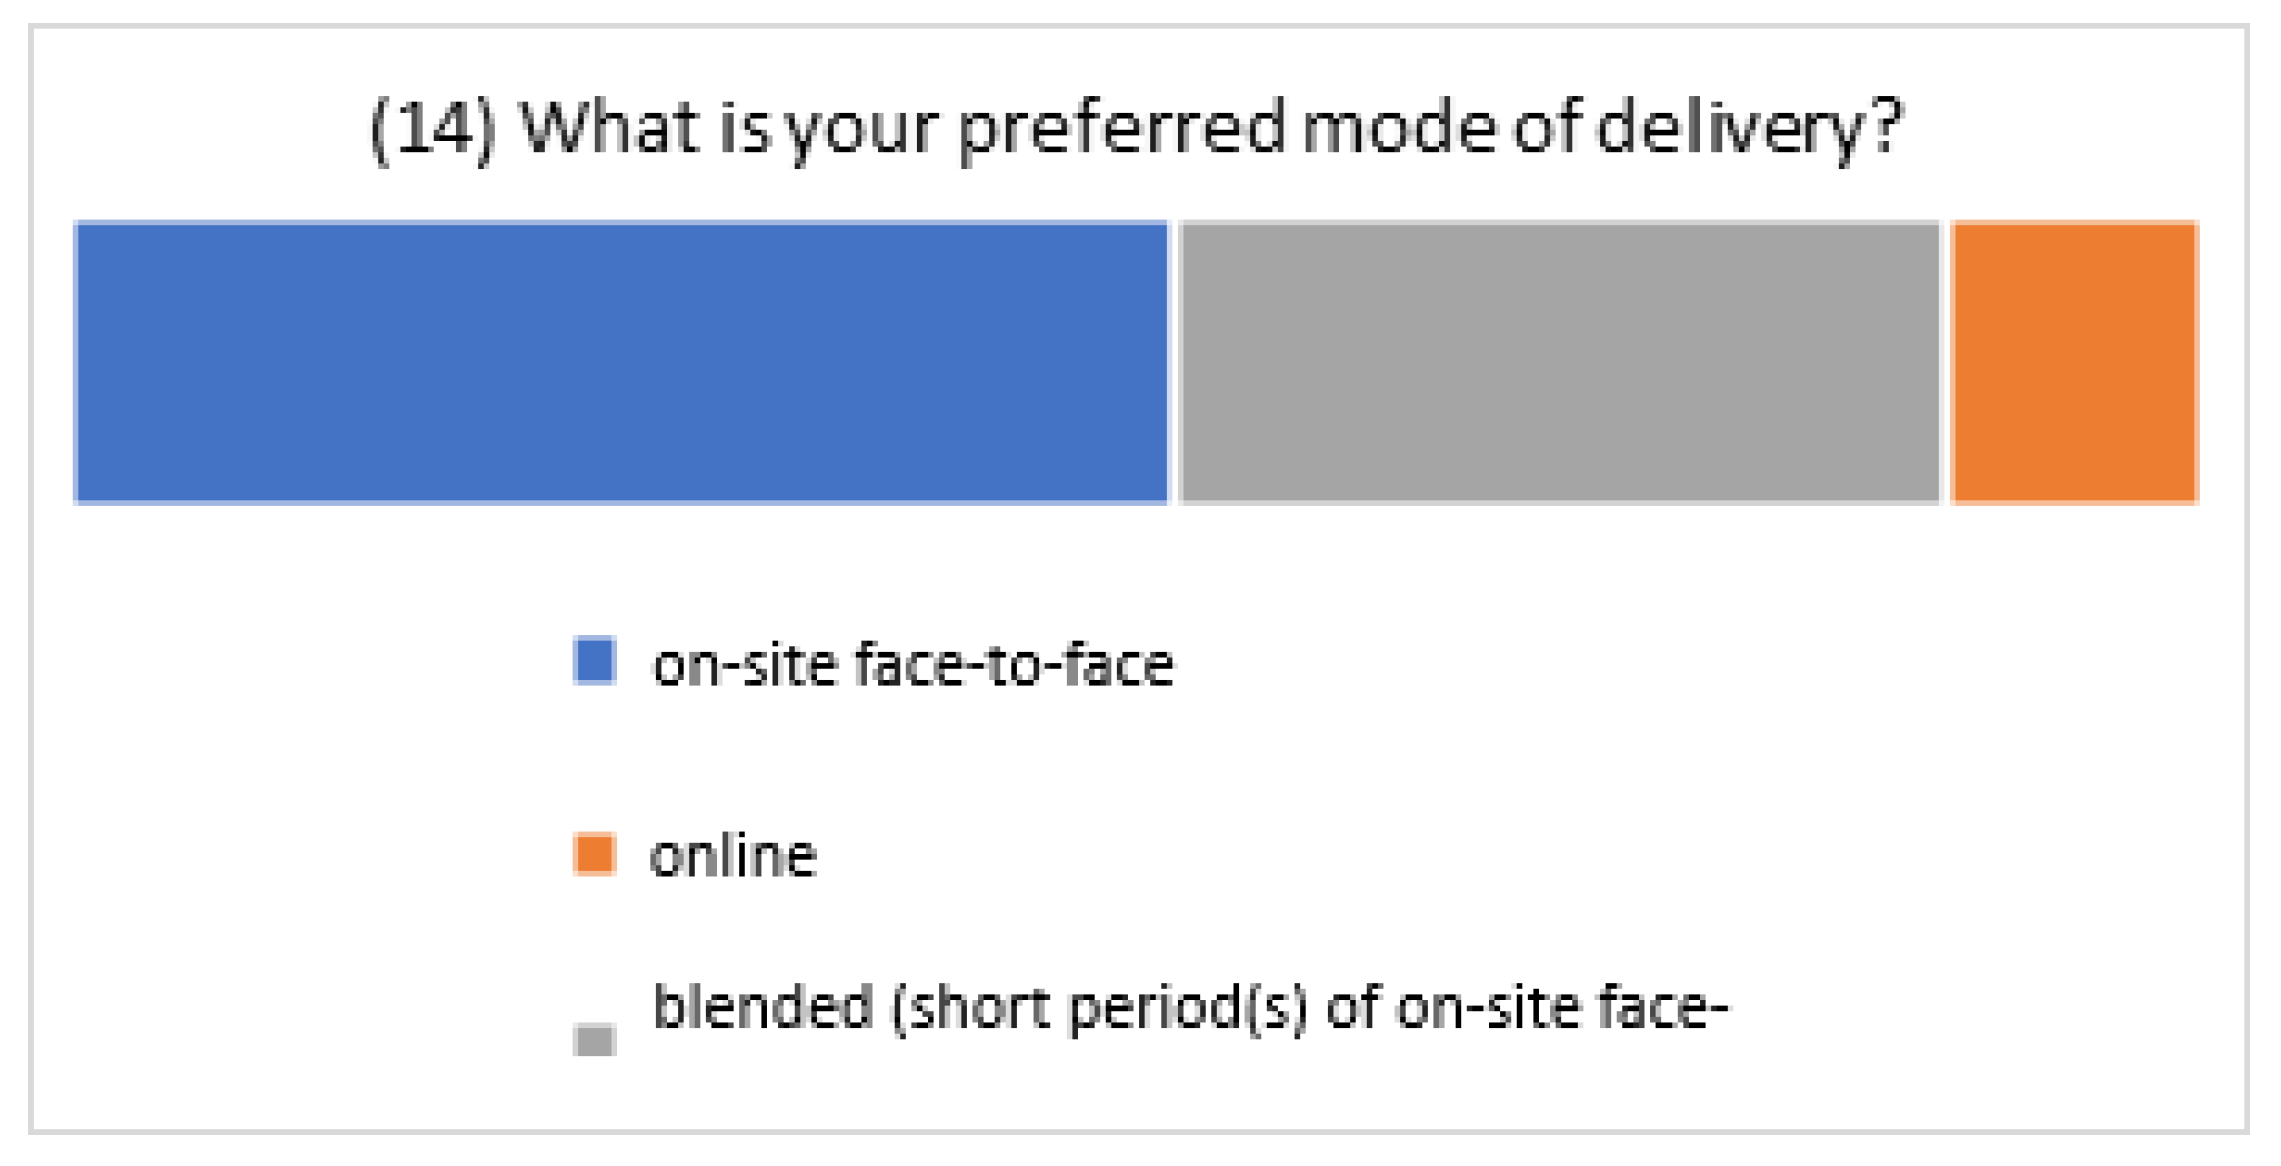Image resolution: width=2281 pixels, height=1166 pixels.
Task: Click the word "preferred" in the chart title
Action: click(x=1121, y=130)
